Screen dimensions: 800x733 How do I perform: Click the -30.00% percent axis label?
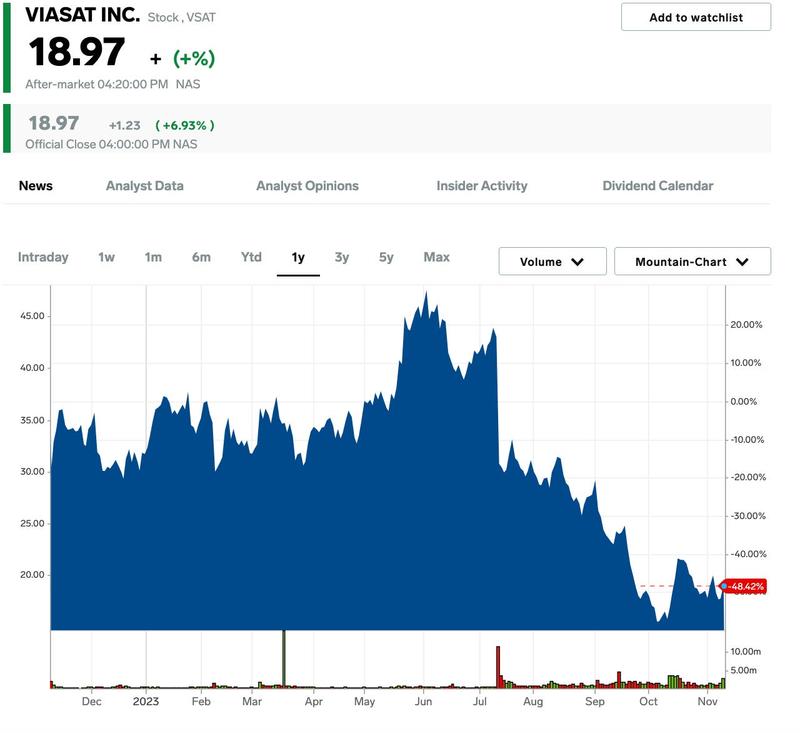point(748,516)
